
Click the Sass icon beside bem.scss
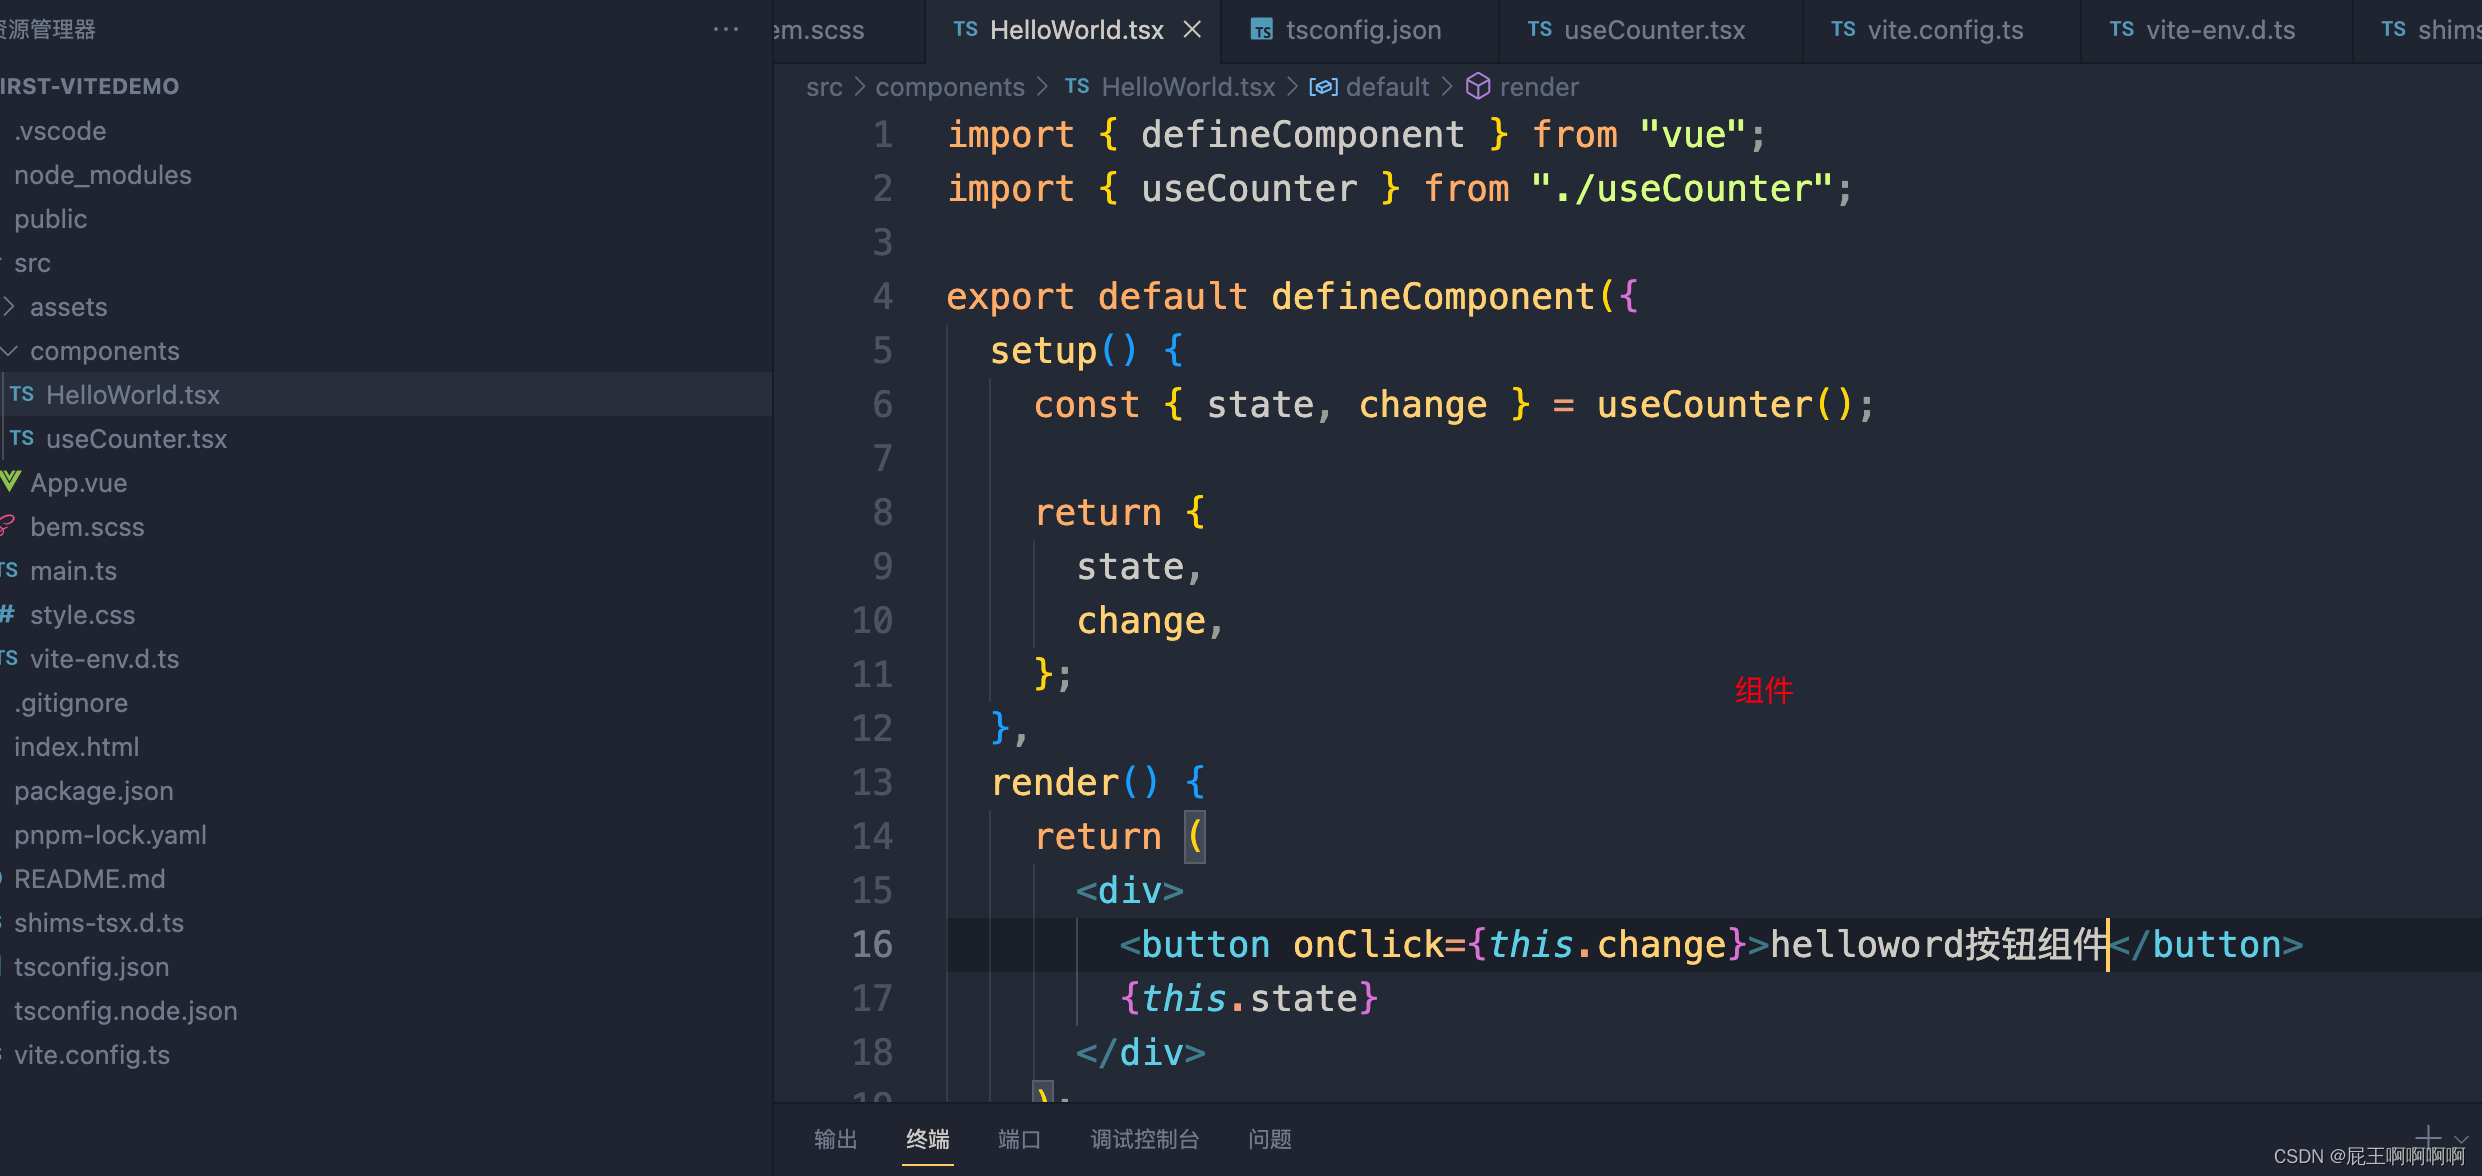pos(8,526)
